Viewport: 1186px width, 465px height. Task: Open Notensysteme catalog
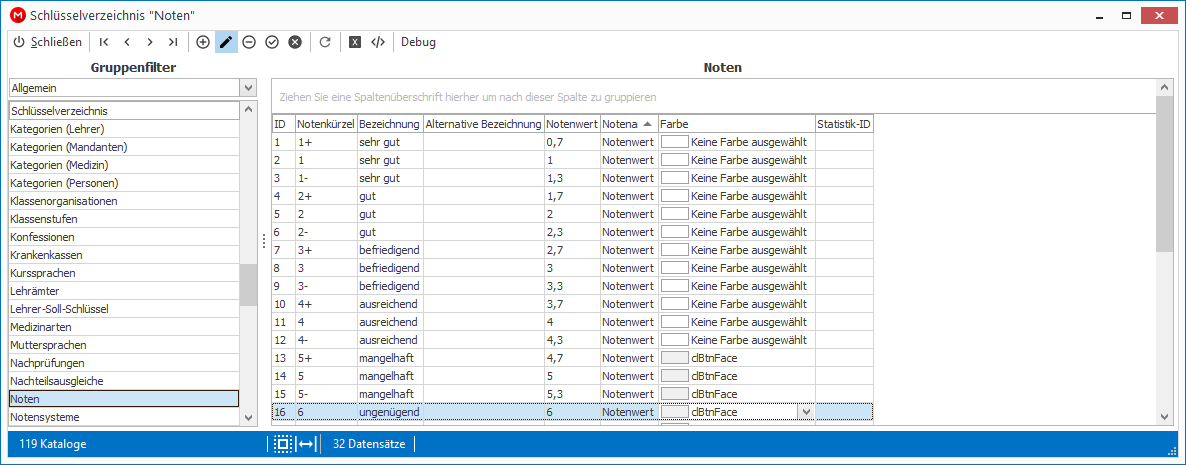(x=124, y=417)
